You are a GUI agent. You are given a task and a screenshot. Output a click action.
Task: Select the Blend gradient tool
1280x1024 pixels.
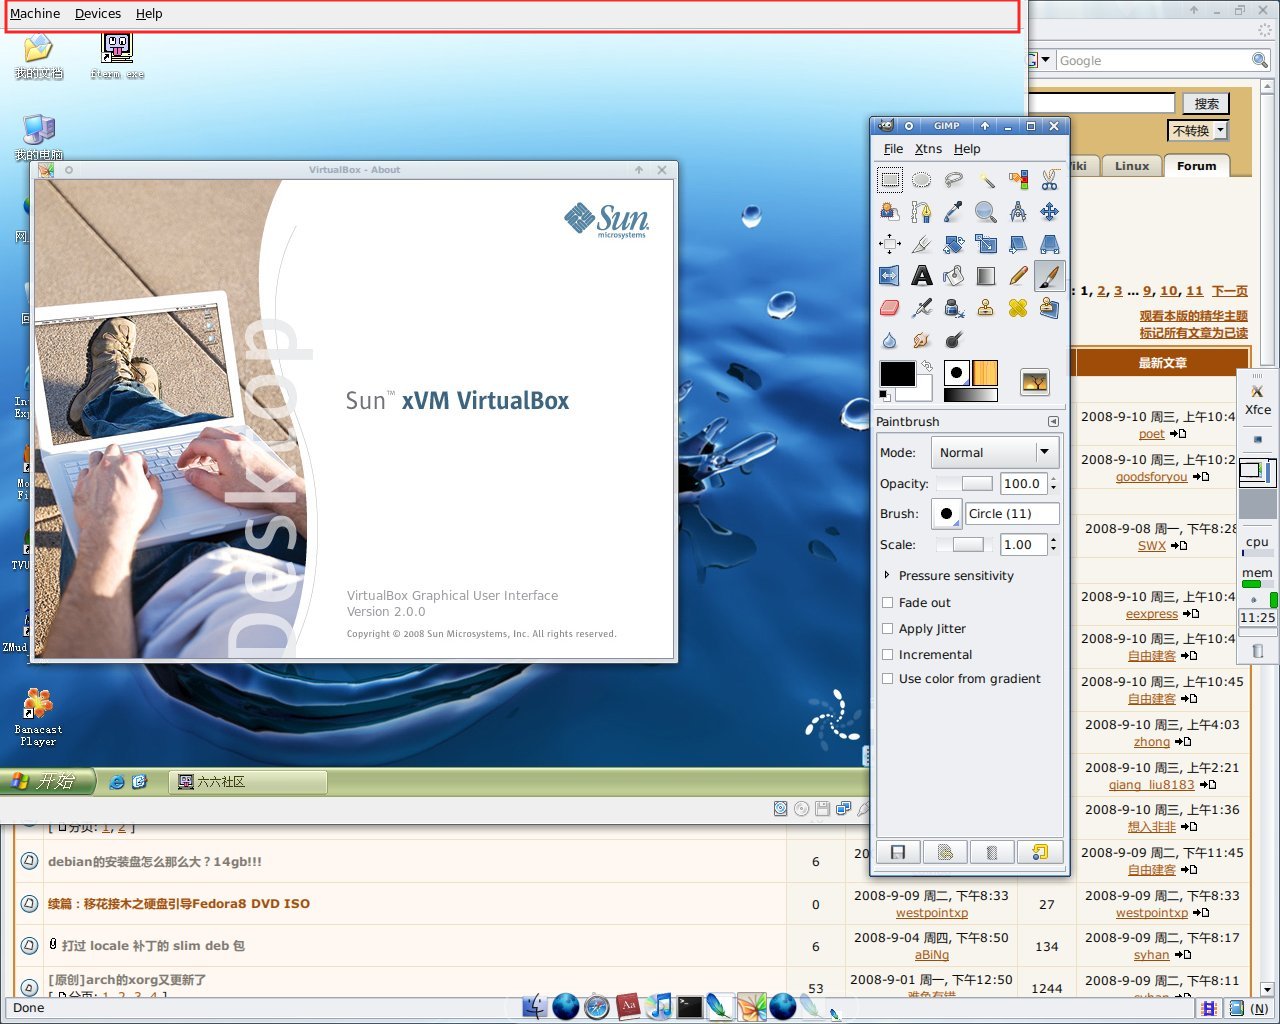[986, 276]
